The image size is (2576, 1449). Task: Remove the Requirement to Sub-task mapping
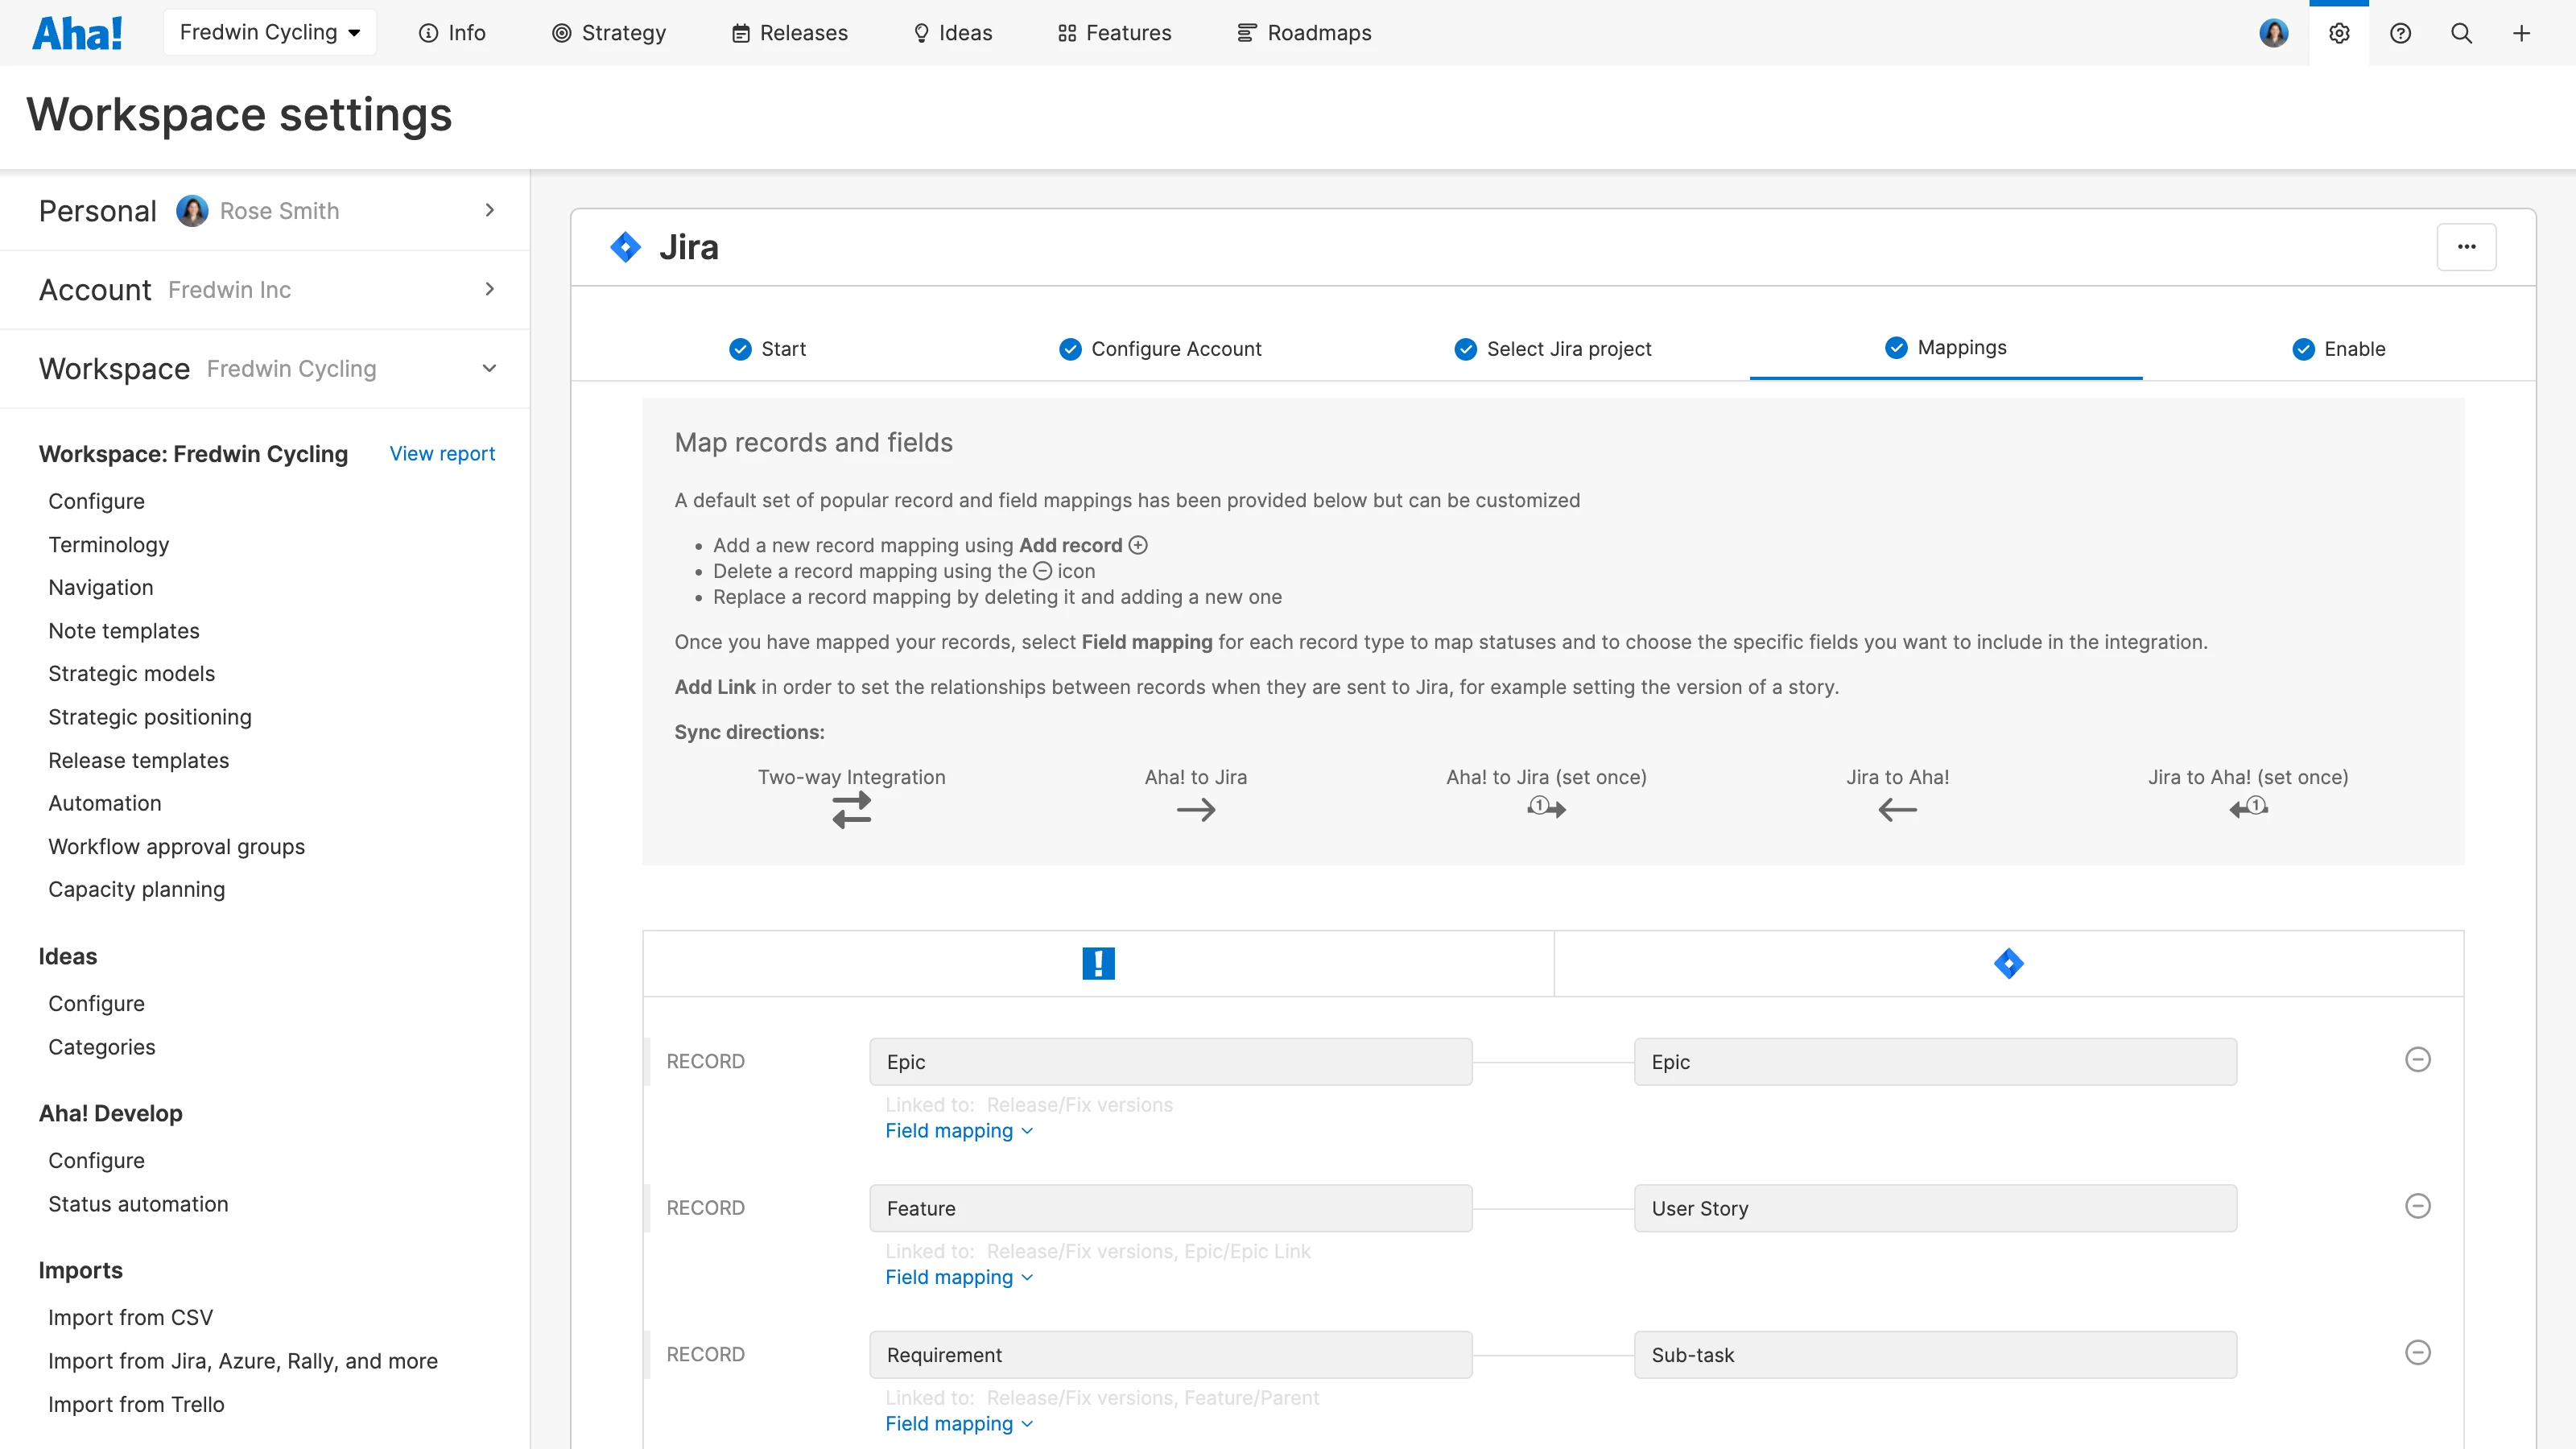pos(2419,1352)
